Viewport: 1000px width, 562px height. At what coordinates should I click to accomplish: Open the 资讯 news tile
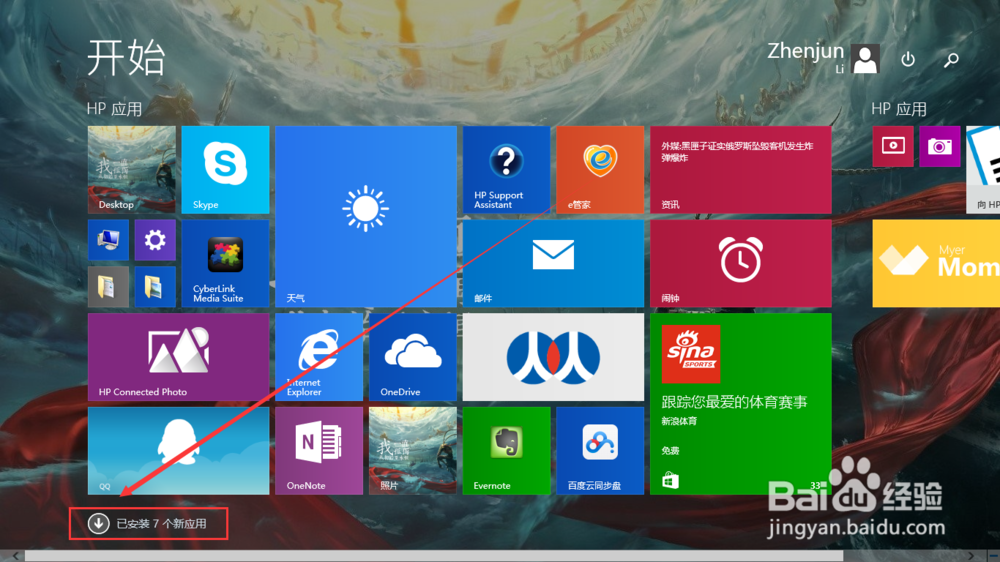pyautogui.click(x=740, y=170)
